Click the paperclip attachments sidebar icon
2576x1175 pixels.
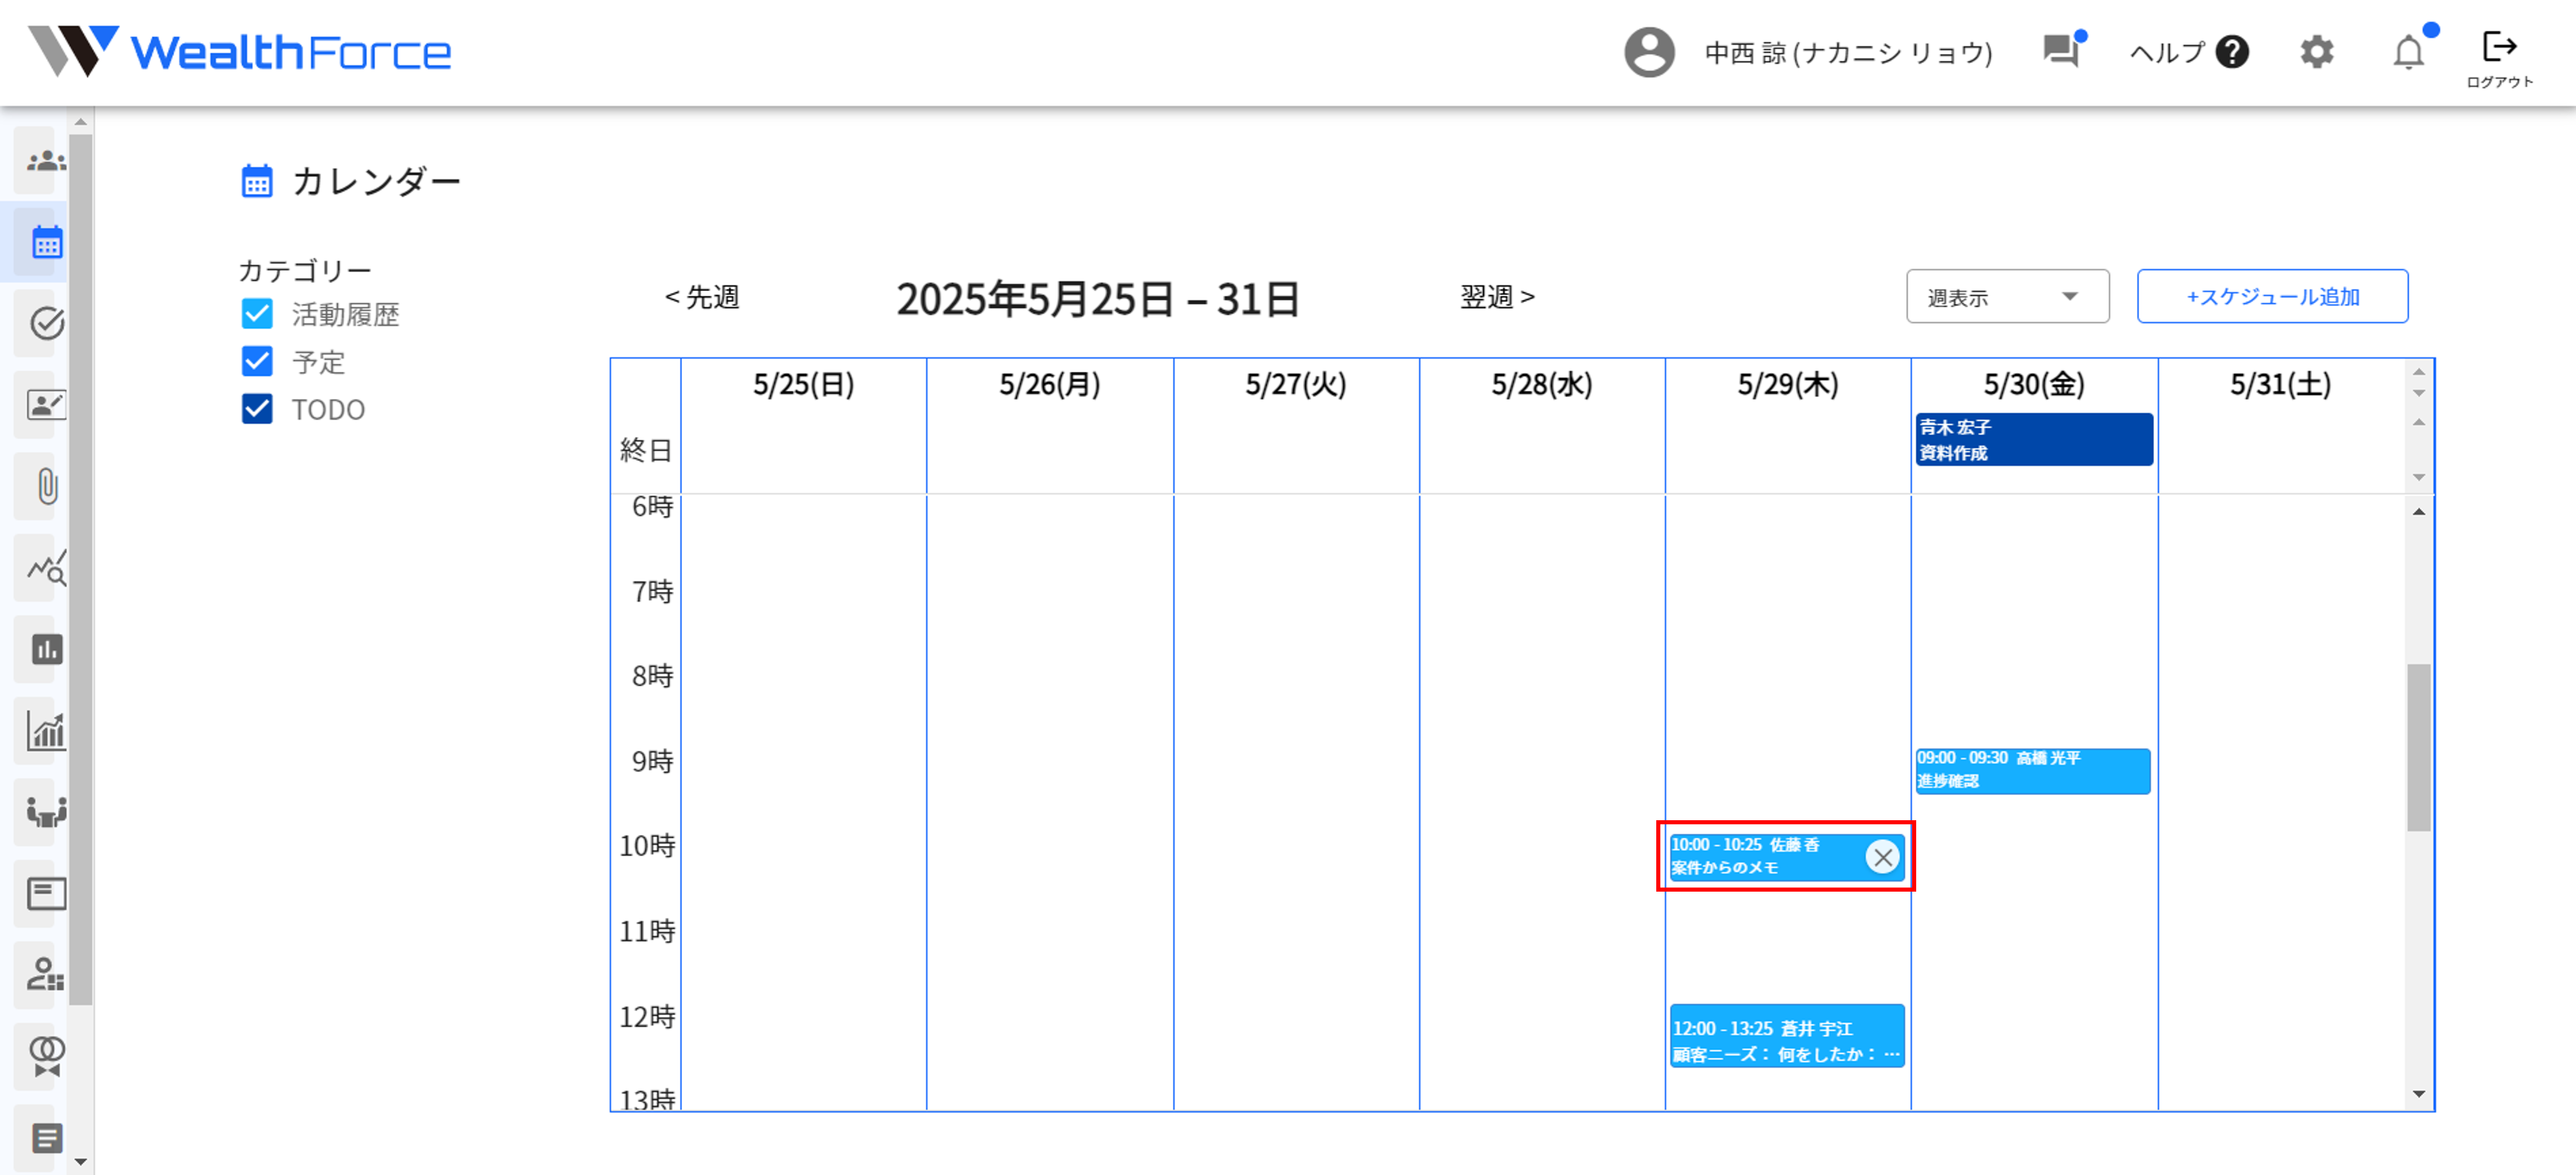coord(46,486)
